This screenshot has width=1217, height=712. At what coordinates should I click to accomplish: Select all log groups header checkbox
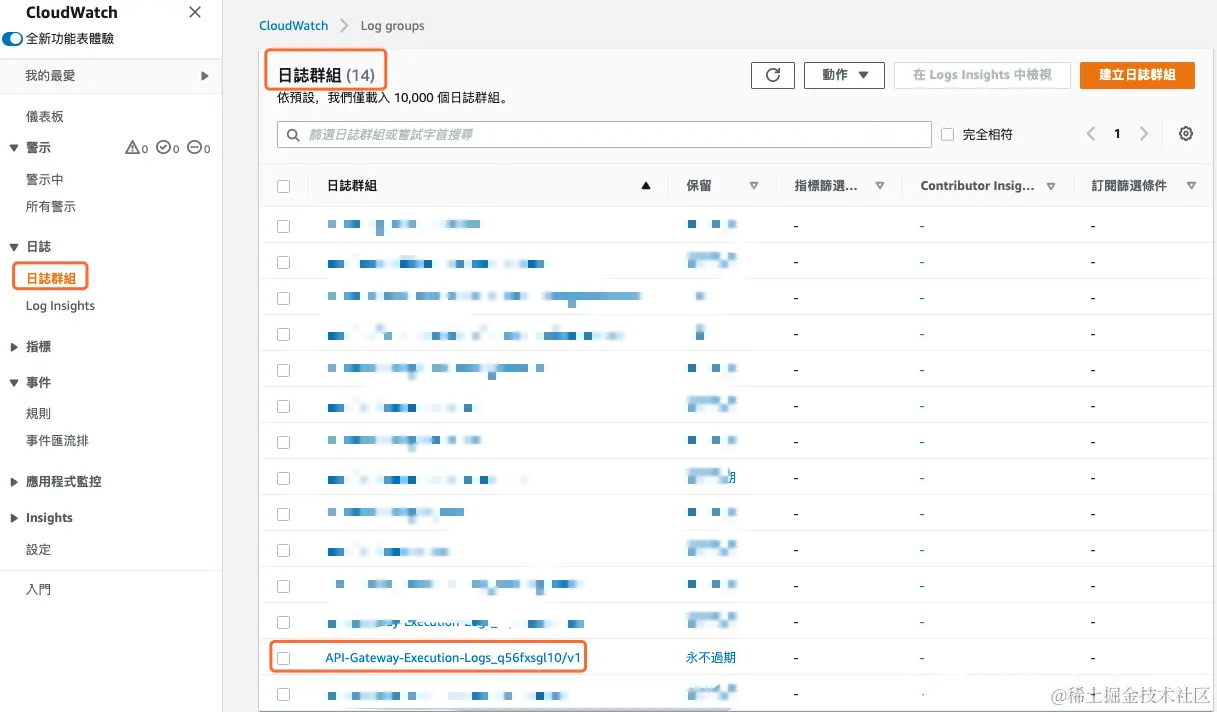click(x=284, y=186)
